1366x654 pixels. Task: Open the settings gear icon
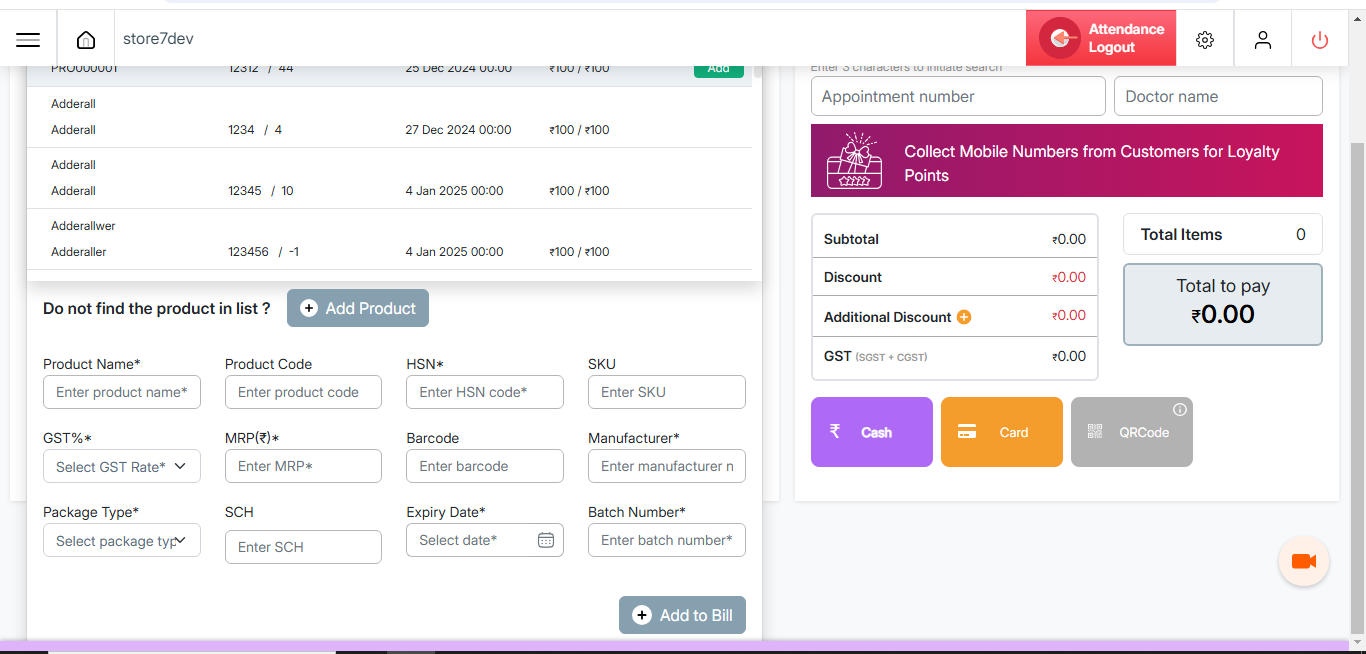click(x=1205, y=39)
